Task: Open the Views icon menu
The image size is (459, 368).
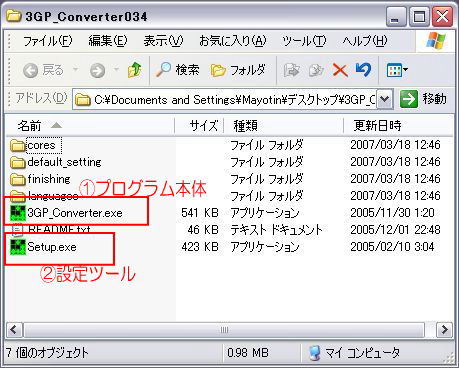Action: pos(397,70)
